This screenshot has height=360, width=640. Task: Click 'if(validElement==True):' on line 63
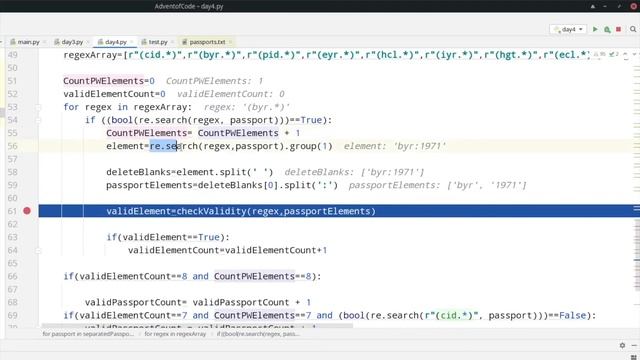point(168,237)
